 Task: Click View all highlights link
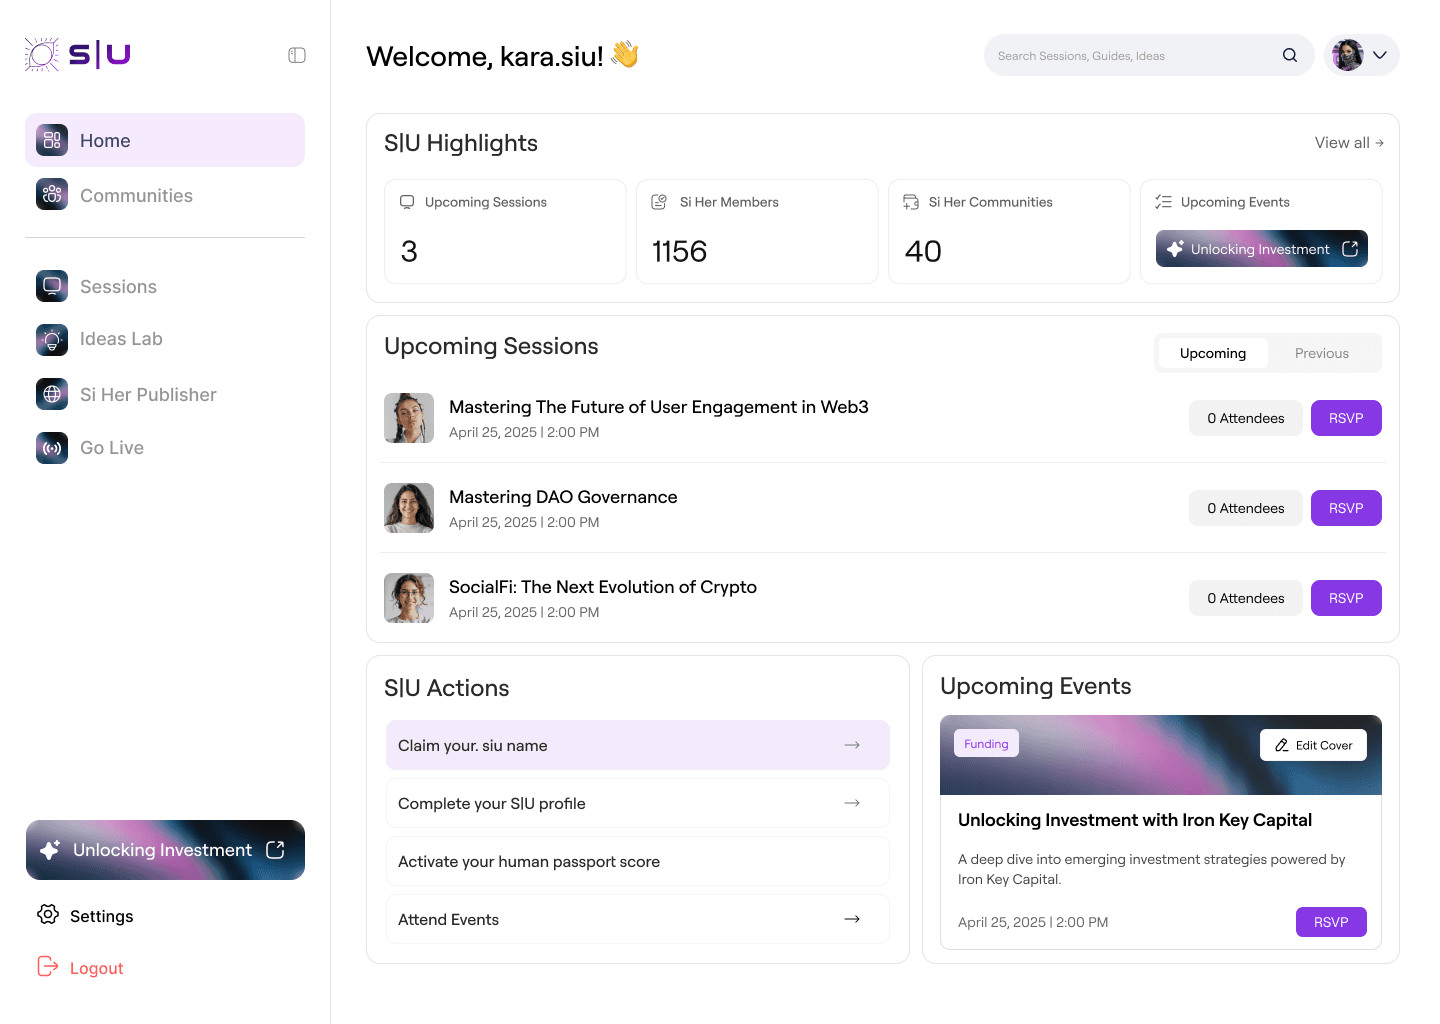pyautogui.click(x=1348, y=143)
